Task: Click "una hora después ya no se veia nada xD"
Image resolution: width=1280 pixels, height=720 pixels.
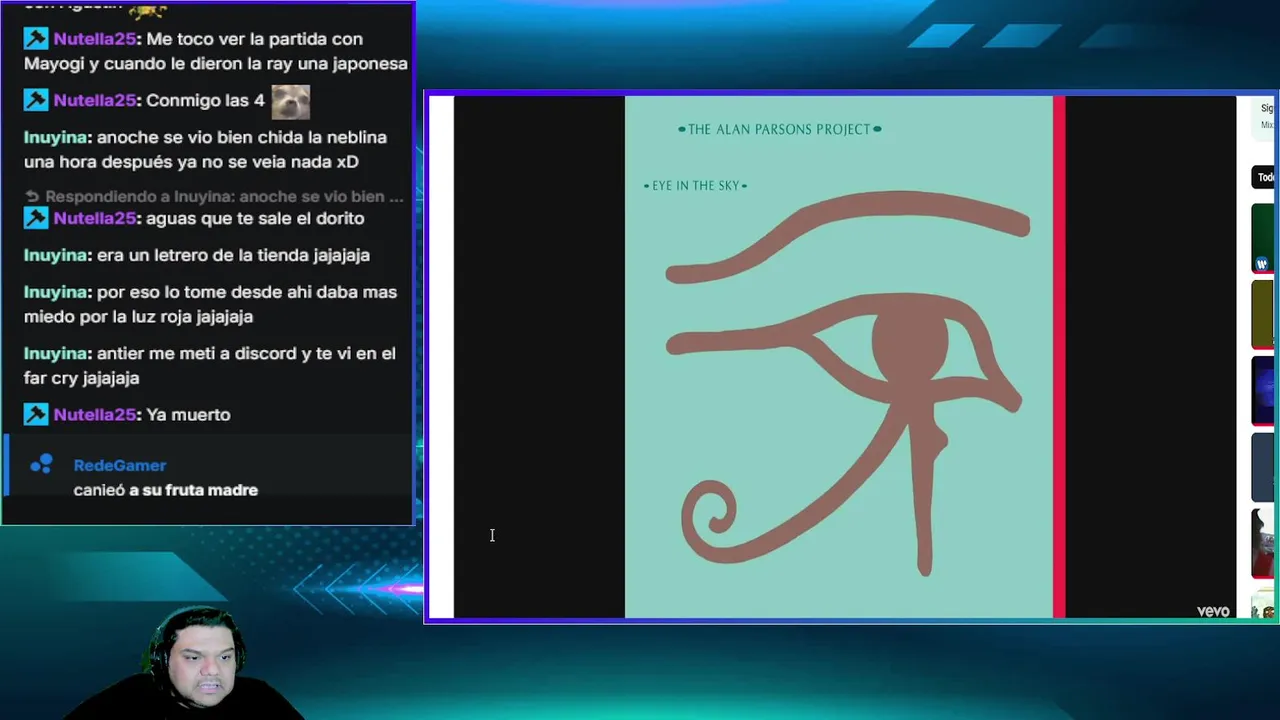Action: pos(191,161)
